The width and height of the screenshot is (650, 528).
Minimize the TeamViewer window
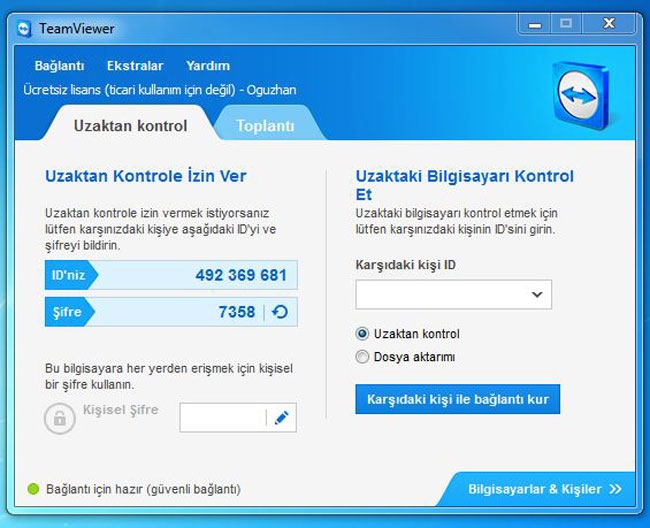click(534, 24)
